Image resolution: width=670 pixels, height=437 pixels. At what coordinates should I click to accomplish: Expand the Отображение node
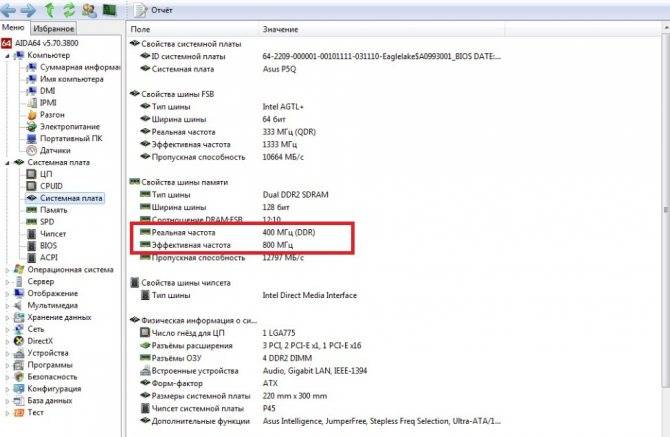click(7, 294)
